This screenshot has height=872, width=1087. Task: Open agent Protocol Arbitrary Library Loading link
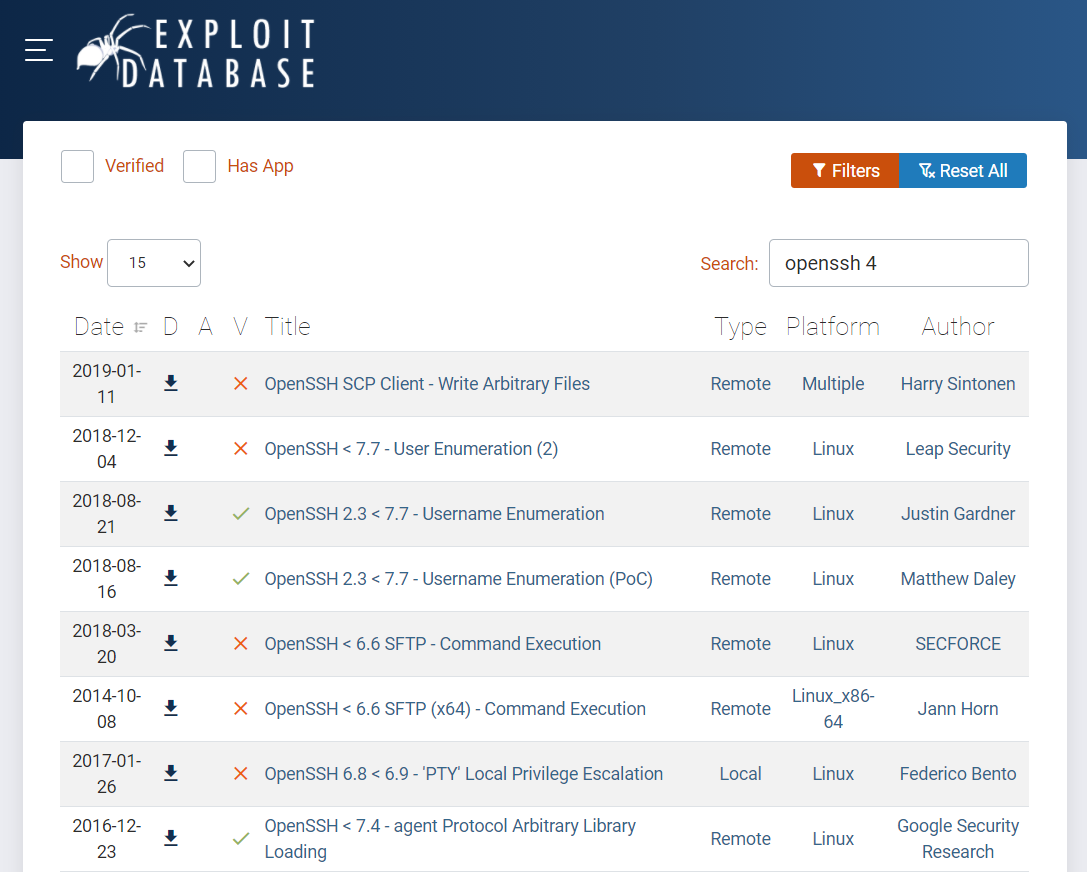(x=450, y=839)
